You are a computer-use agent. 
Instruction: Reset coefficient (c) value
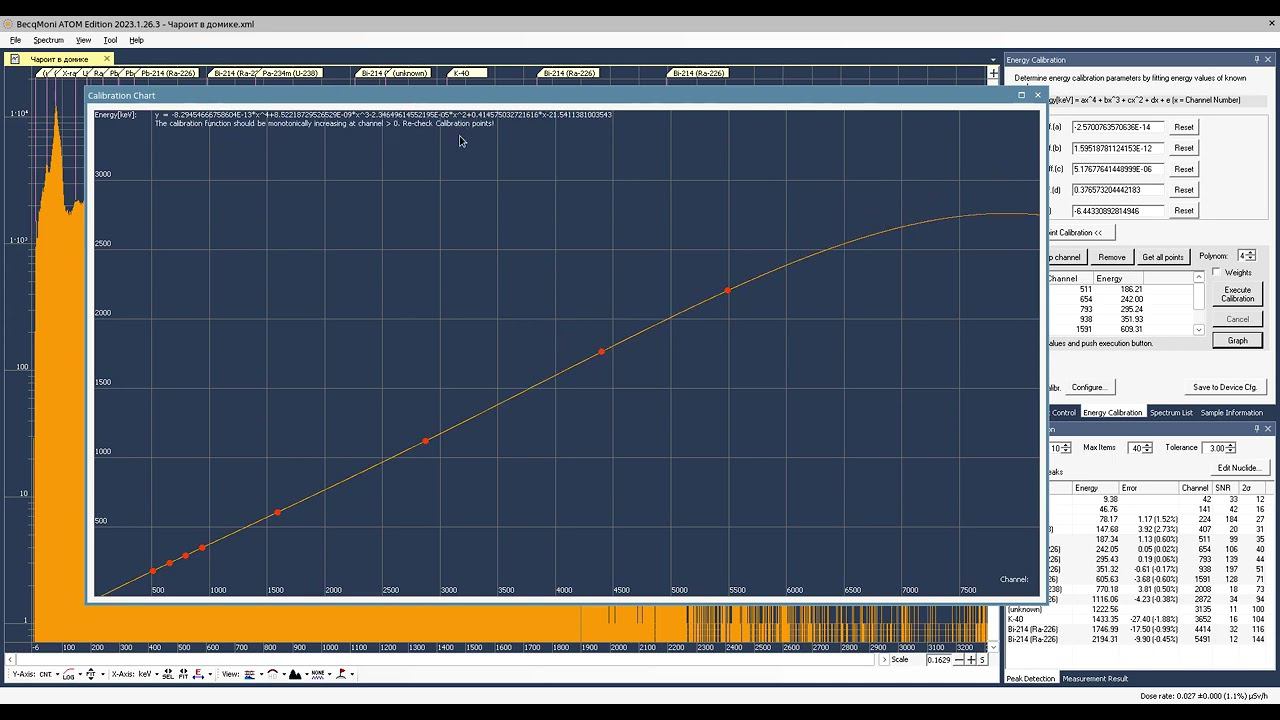pyautogui.click(x=1183, y=169)
